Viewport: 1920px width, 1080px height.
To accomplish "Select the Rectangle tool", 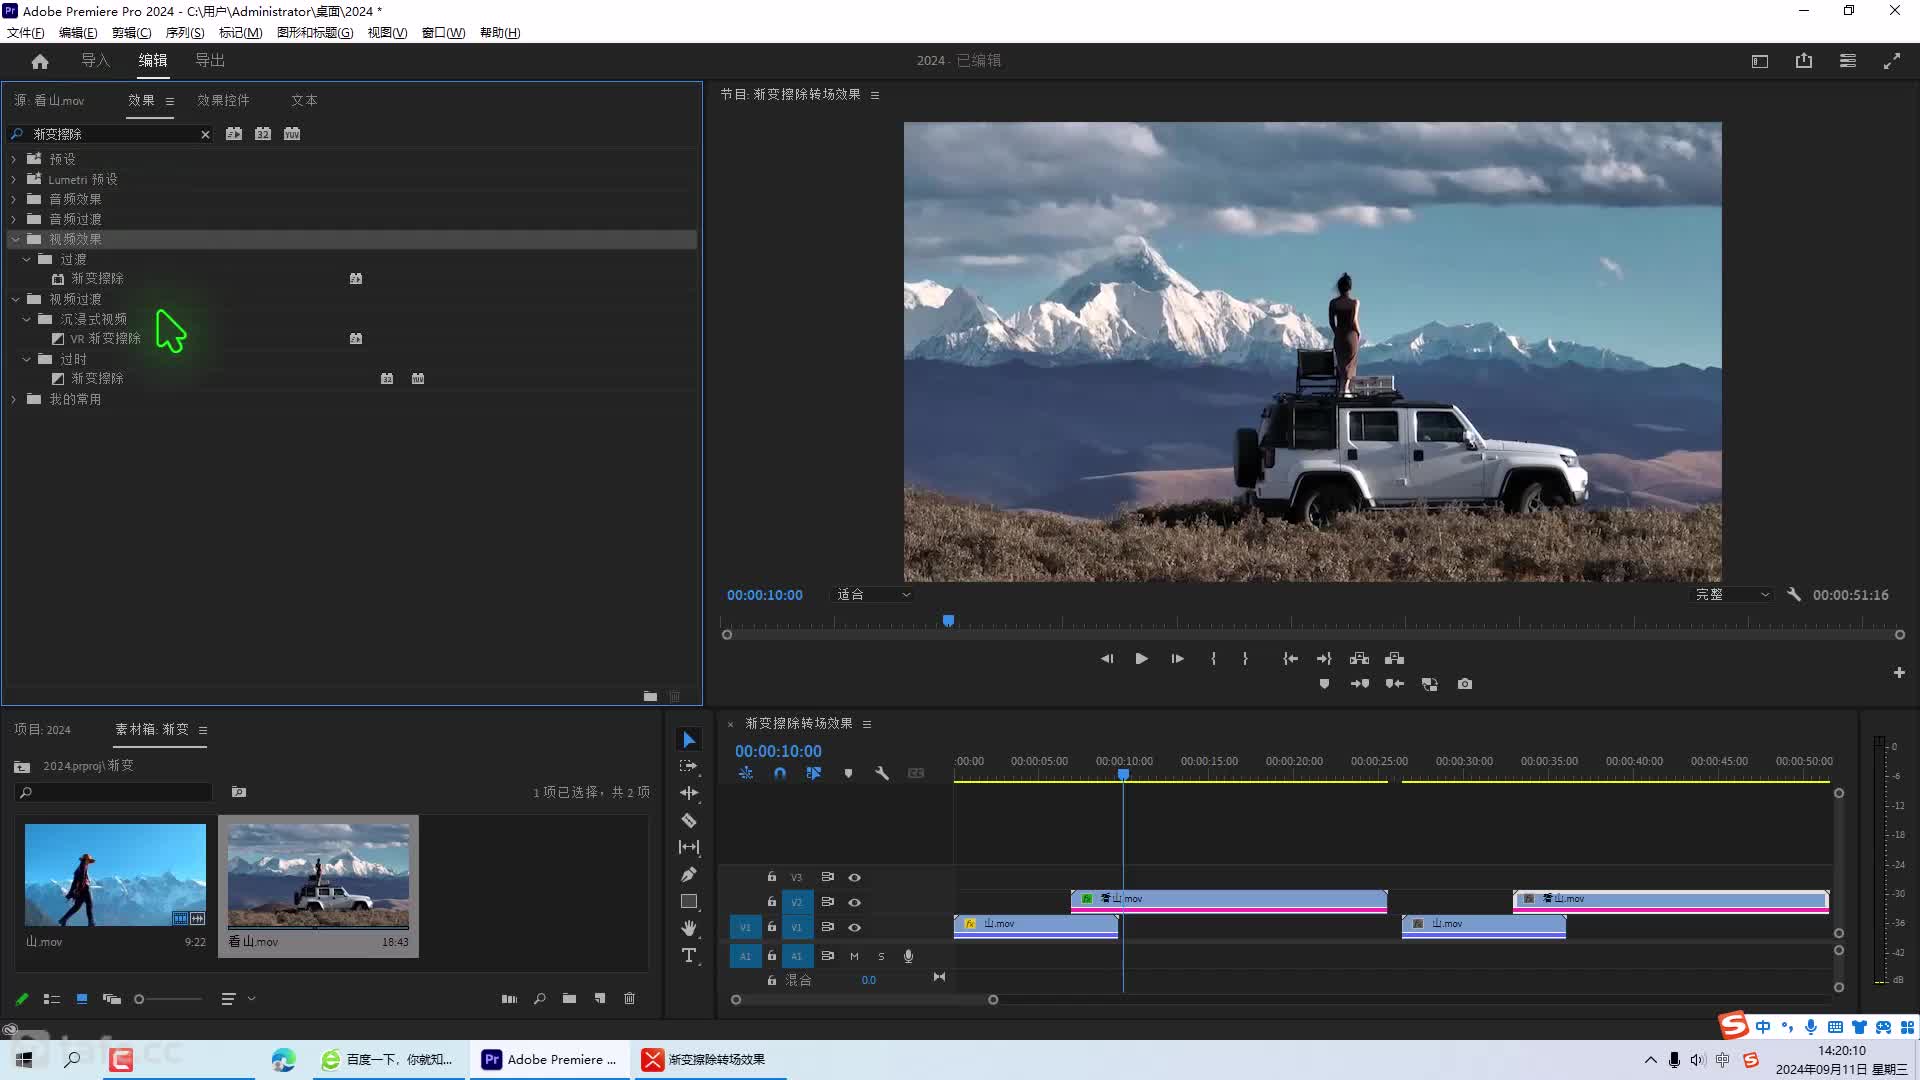I will tap(689, 901).
